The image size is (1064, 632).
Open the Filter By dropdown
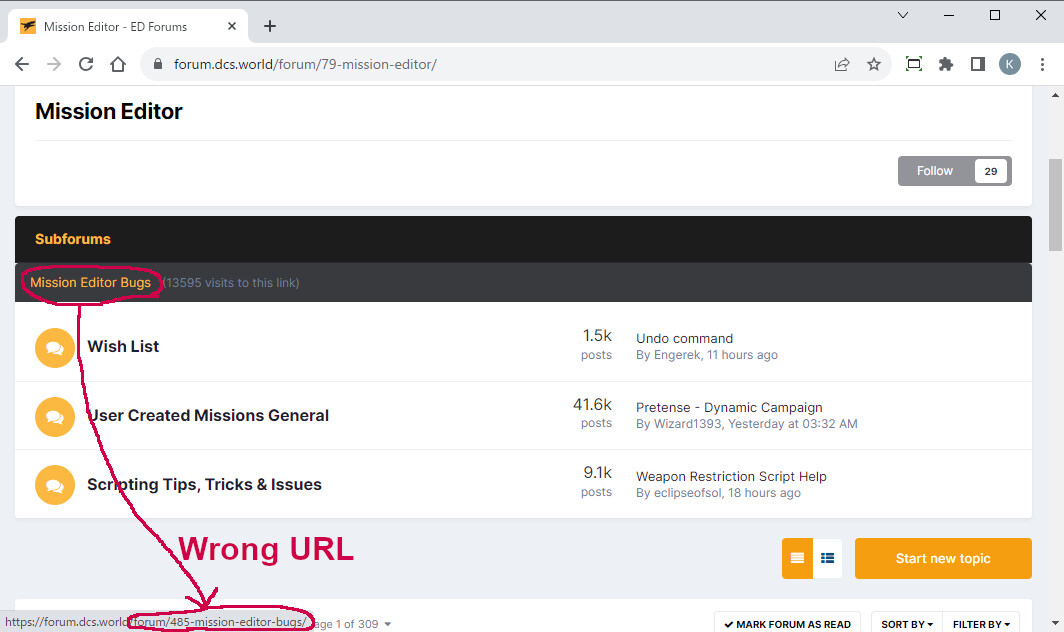[x=981, y=624]
